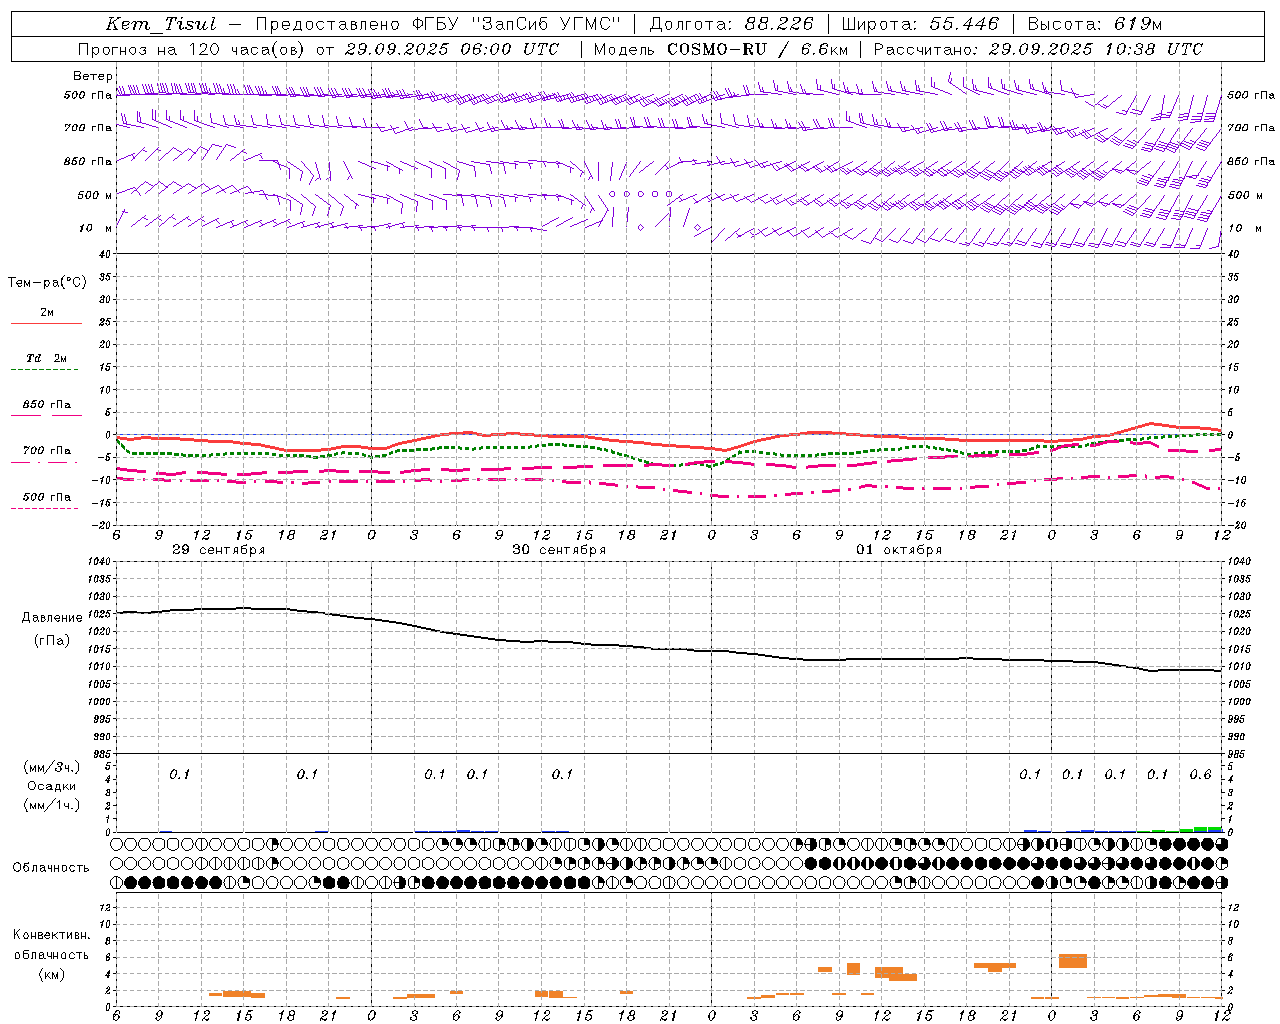Click the latitude value Широта: 55.446
The width and height of the screenshot is (1280, 1024).
click(x=920, y=24)
